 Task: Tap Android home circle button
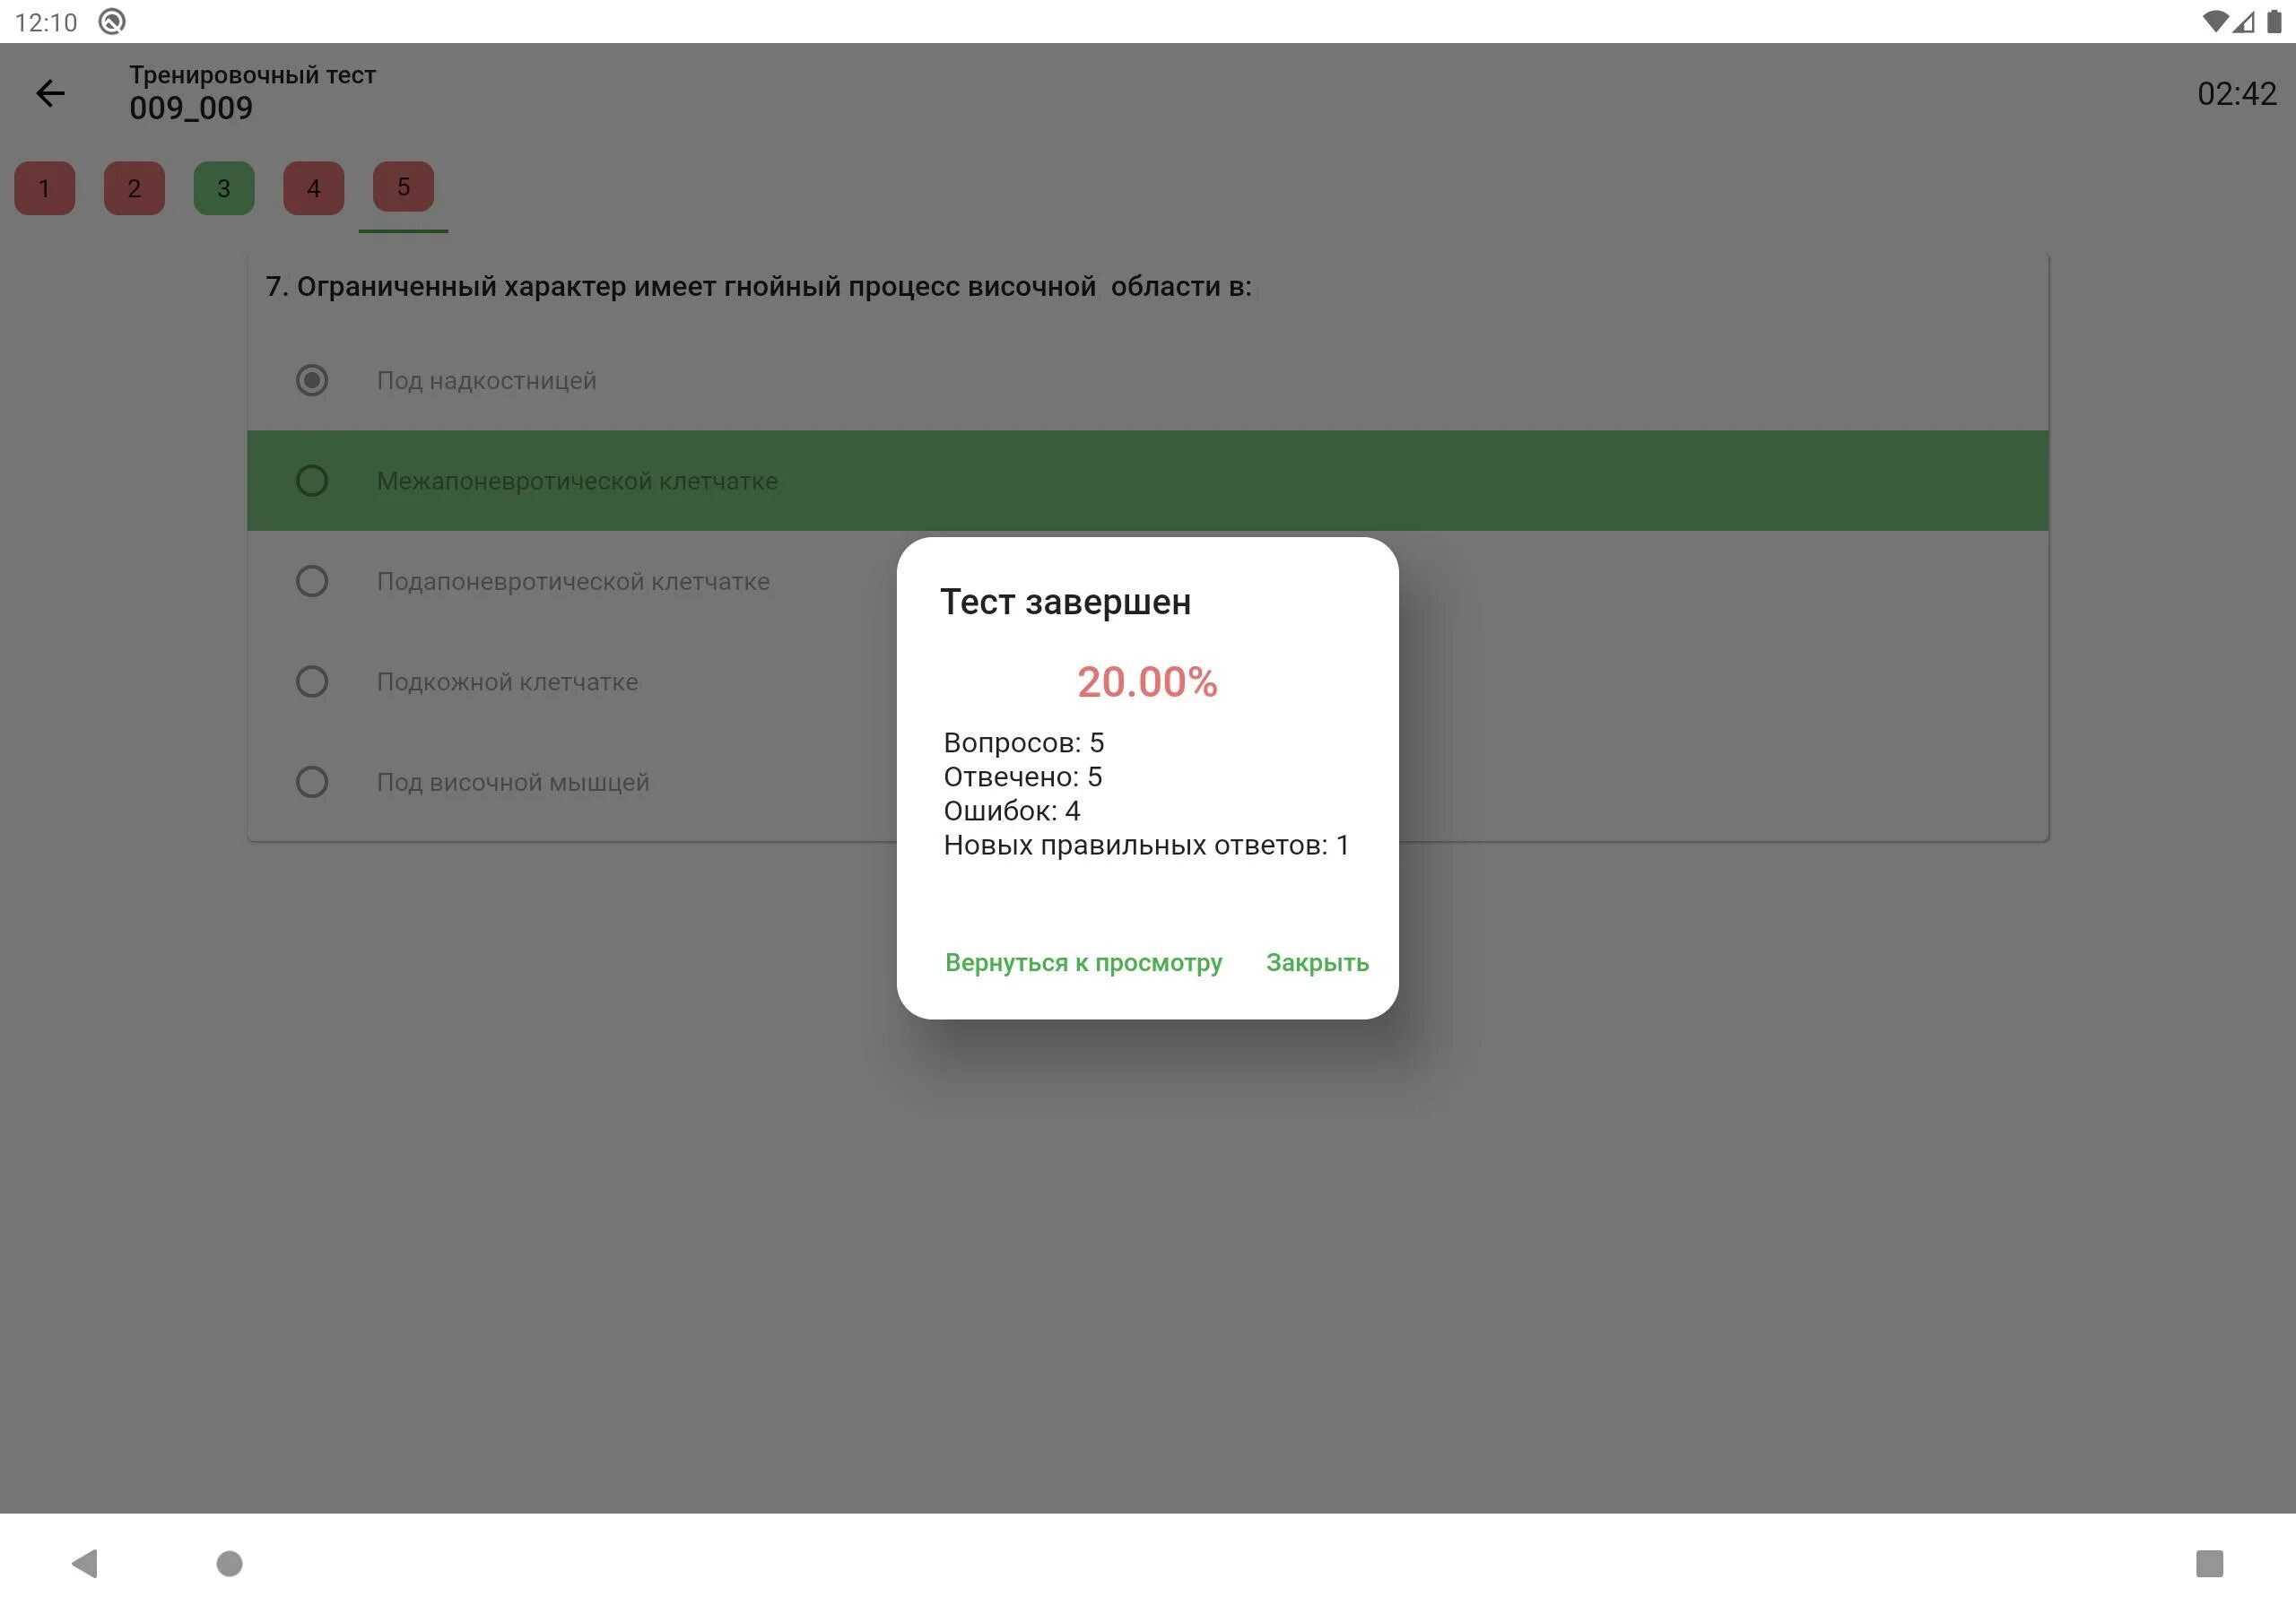click(x=229, y=1563)
